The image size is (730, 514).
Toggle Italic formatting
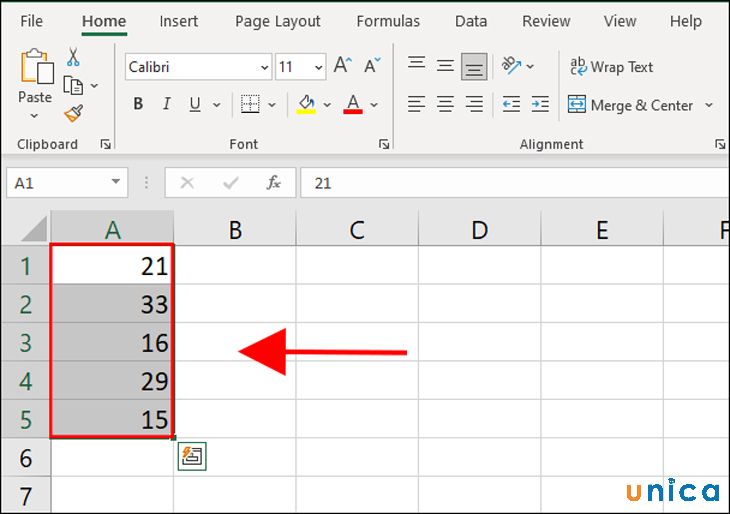165,104
